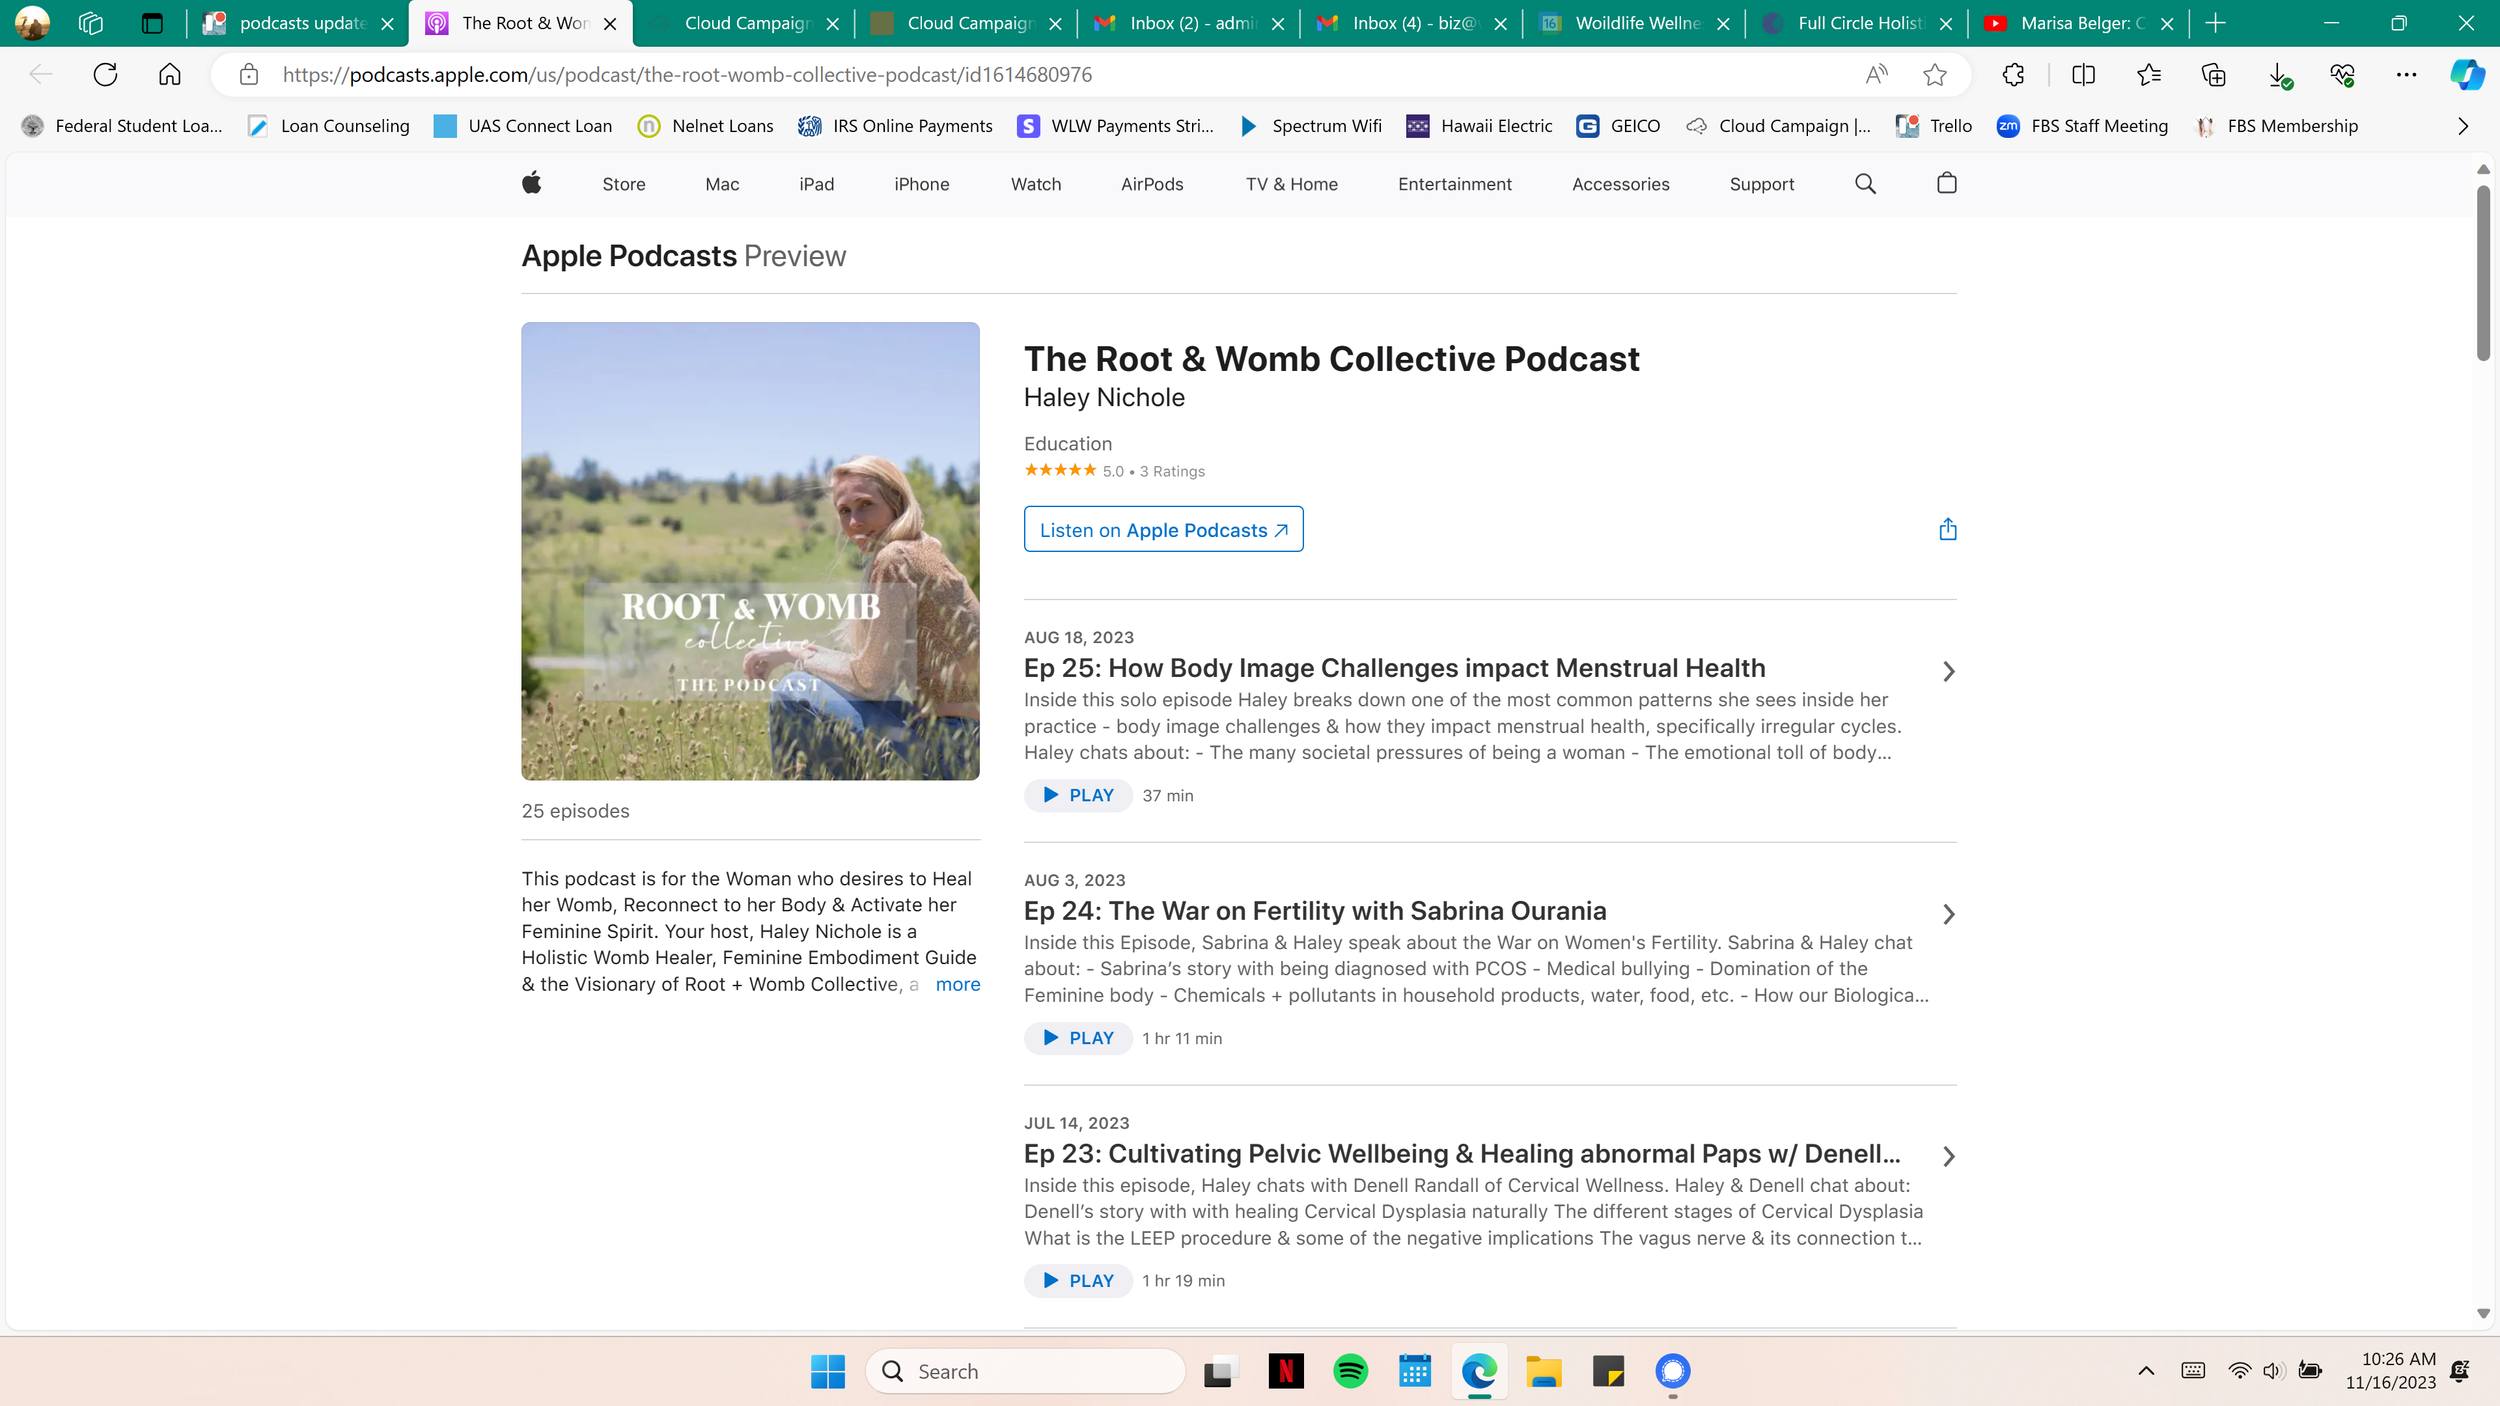2500x1406 pixels.
Task: Open Copilot sidebar icon
Action: pyautogui.click(x=2466, y=74)
